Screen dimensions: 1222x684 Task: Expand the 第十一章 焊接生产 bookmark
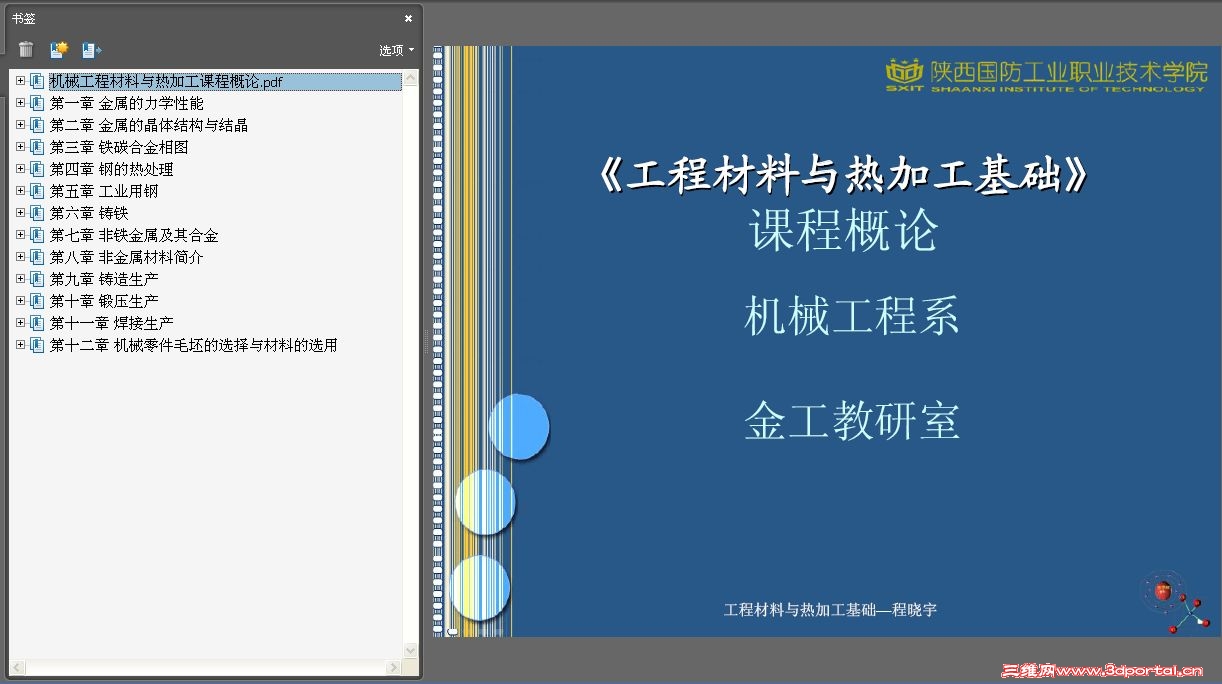20,323
